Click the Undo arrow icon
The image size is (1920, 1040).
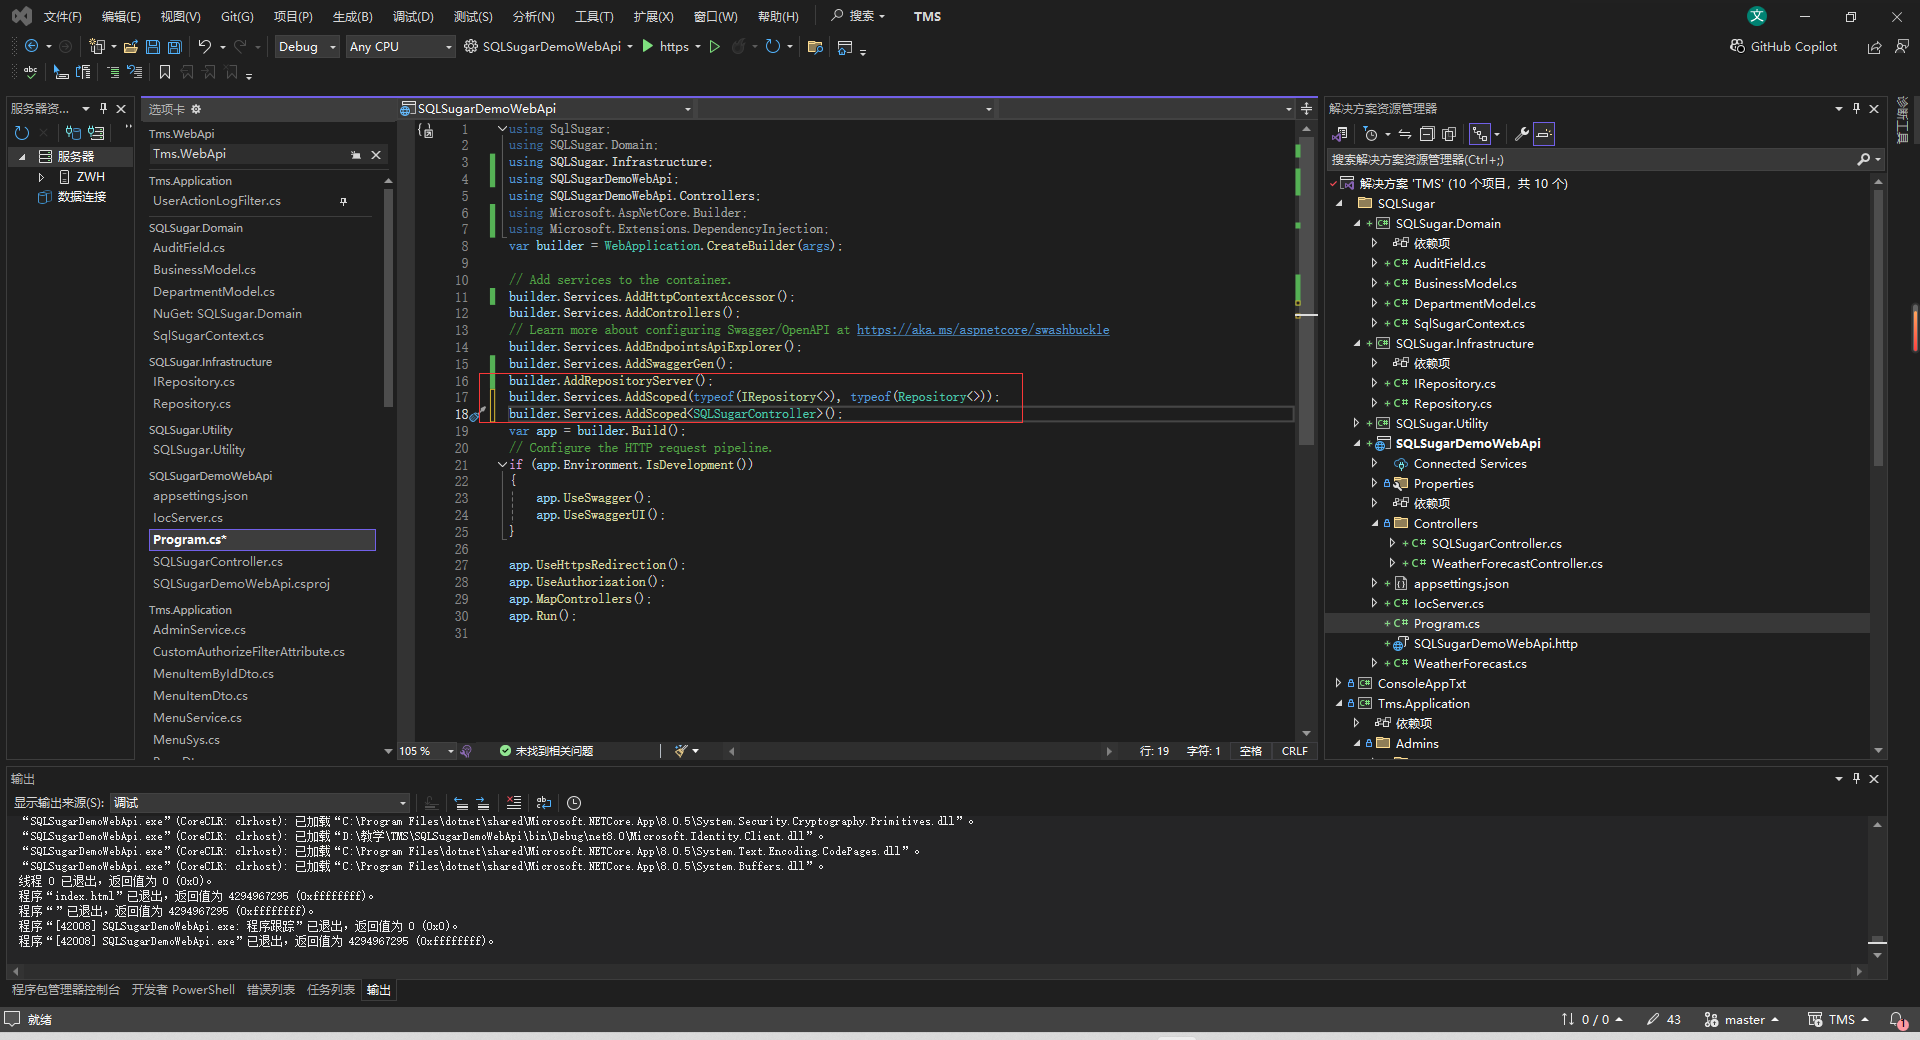pos(205,46)
